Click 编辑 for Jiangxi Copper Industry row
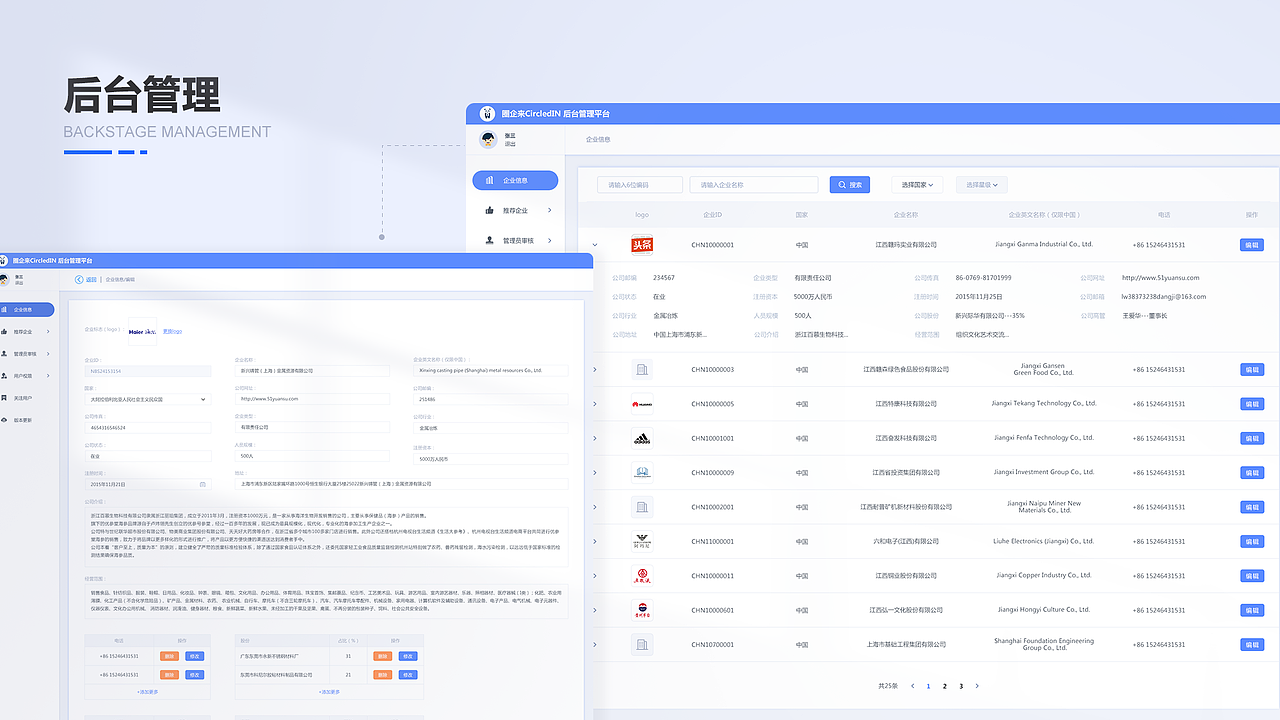Viewport: 1280px width, 720px height. coord(1251,576)
